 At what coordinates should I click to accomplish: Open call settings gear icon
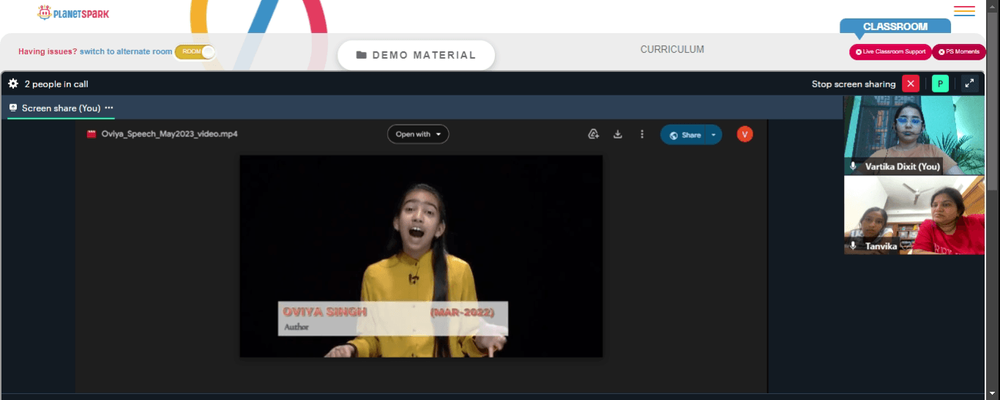pyautogui.click(x=13, y=84)
